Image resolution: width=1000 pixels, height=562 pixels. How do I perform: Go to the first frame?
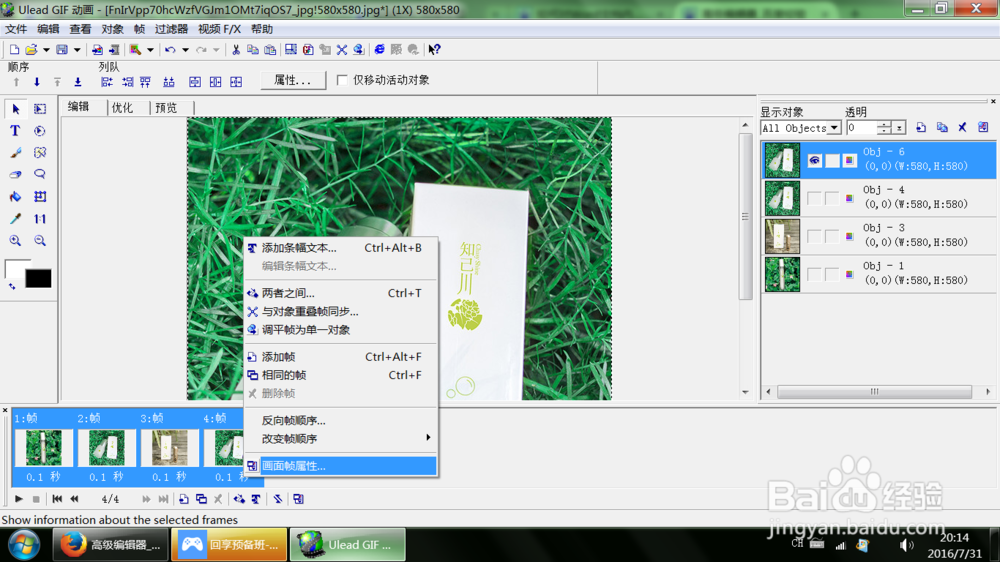[57, 499]
